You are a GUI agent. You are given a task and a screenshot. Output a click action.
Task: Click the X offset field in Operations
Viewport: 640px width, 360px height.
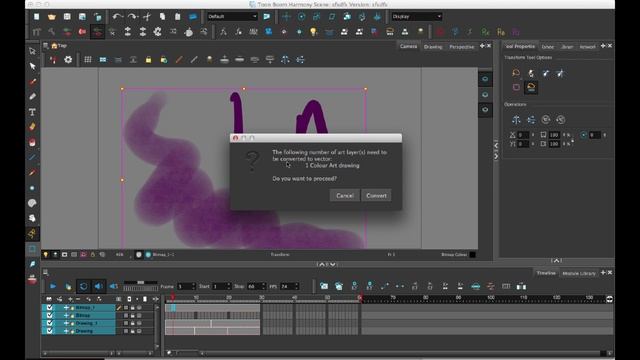point(523,135)
